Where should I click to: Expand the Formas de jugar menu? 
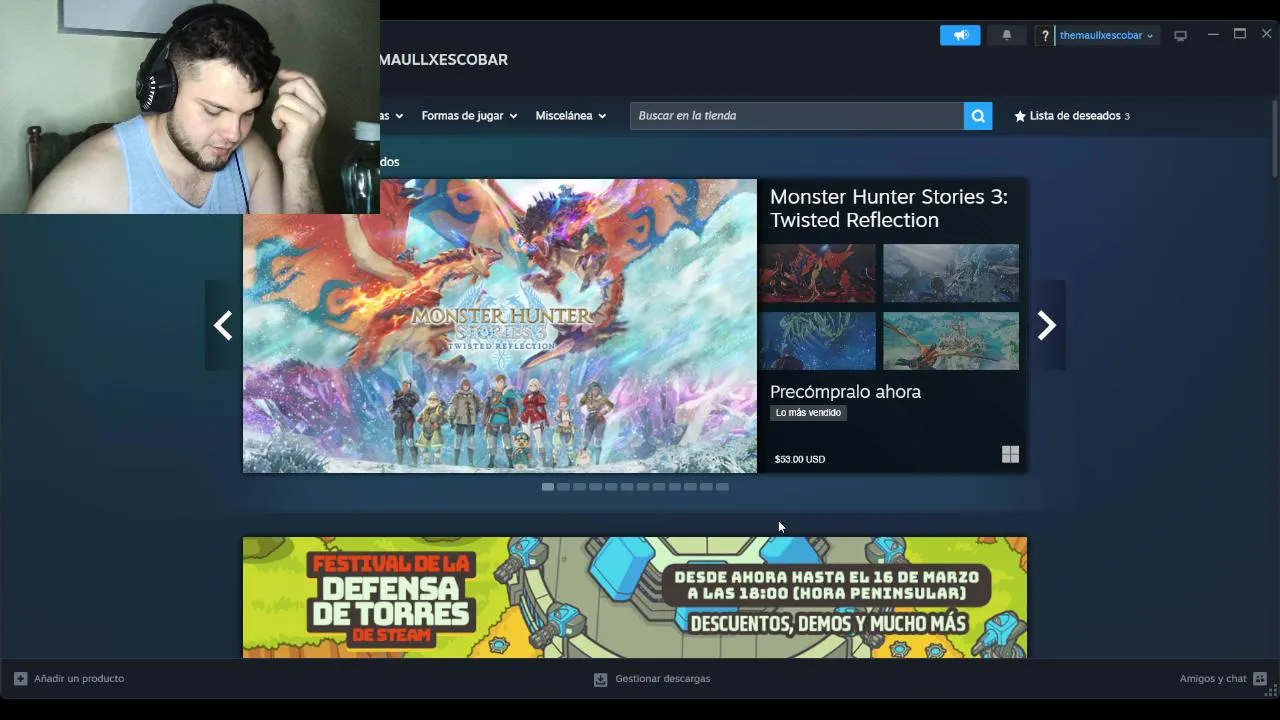point(469,116)
